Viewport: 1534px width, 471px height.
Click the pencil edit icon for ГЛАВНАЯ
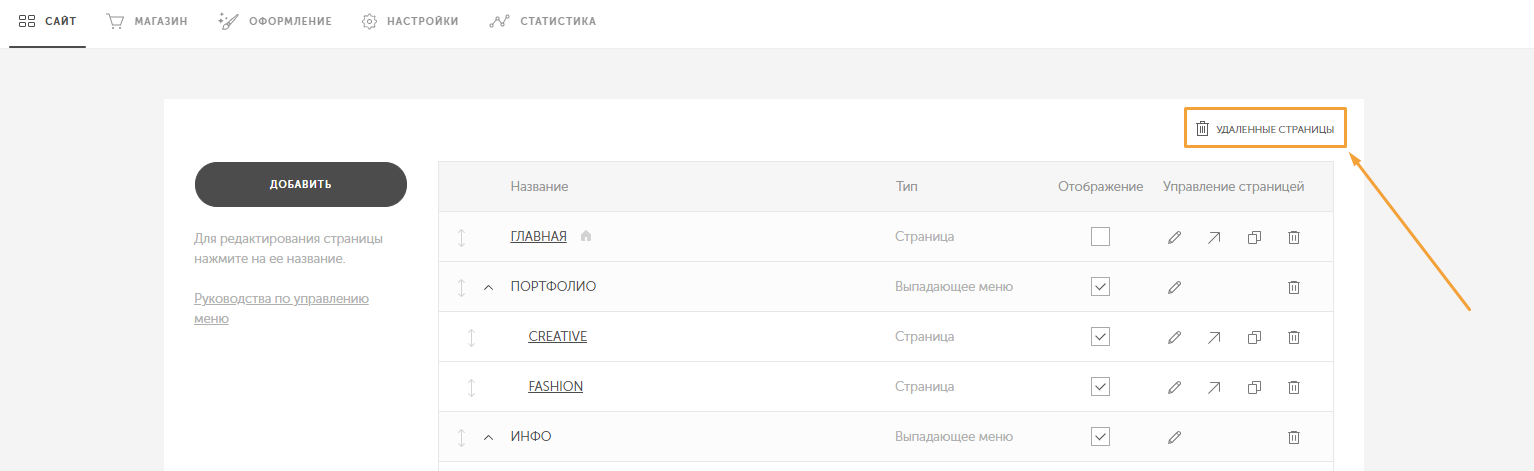[x=1174, y=237]
